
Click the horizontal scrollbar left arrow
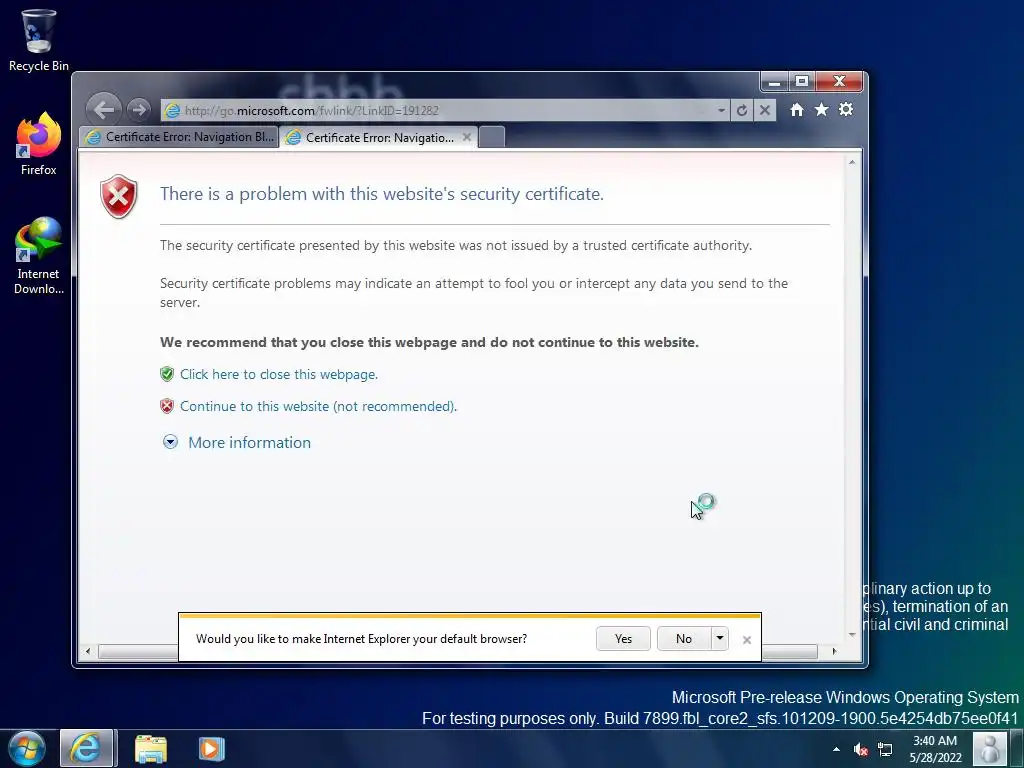tap(88, 651)
